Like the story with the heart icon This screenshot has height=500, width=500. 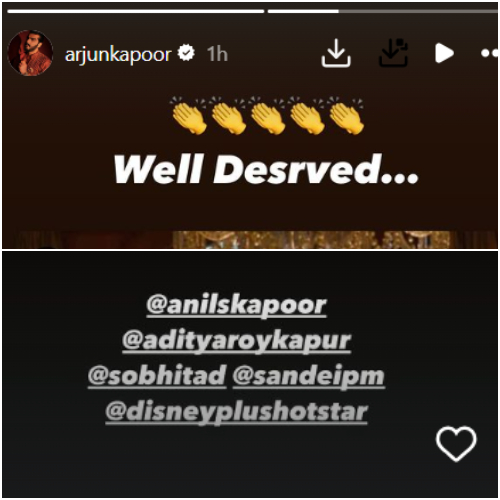tap(456, 444)
